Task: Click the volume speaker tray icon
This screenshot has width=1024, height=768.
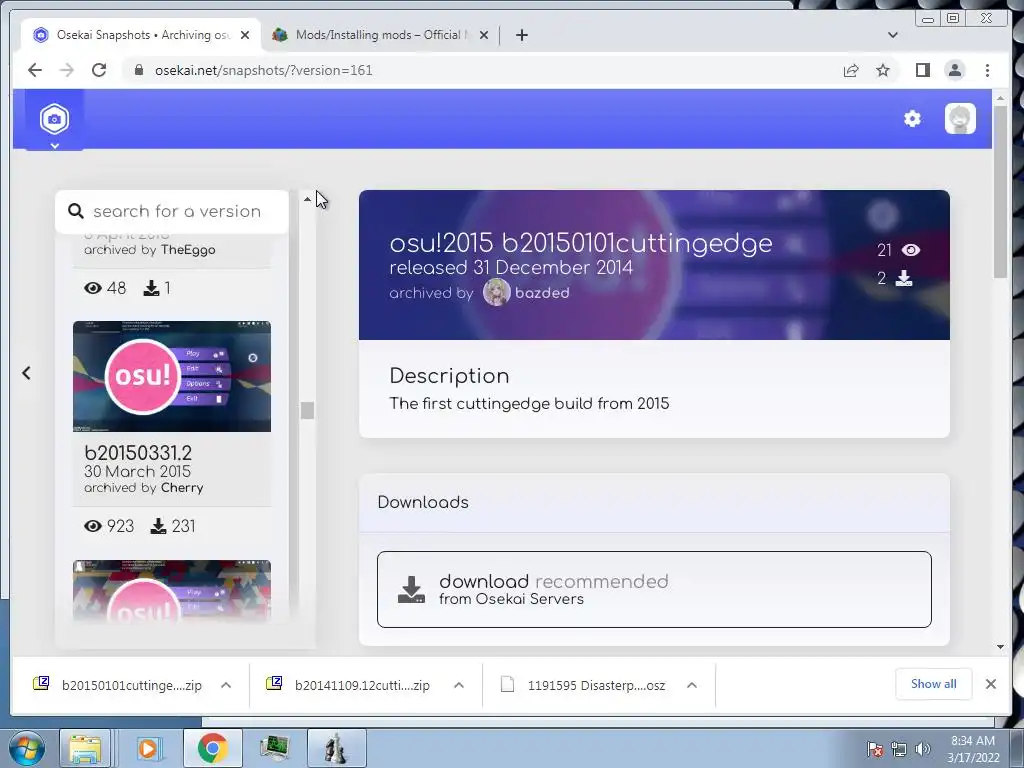Action: (923, 749)
